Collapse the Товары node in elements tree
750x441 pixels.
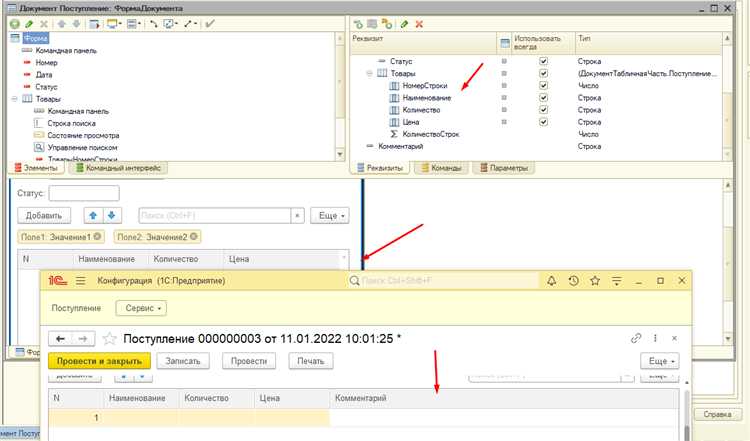coord(13,99)
